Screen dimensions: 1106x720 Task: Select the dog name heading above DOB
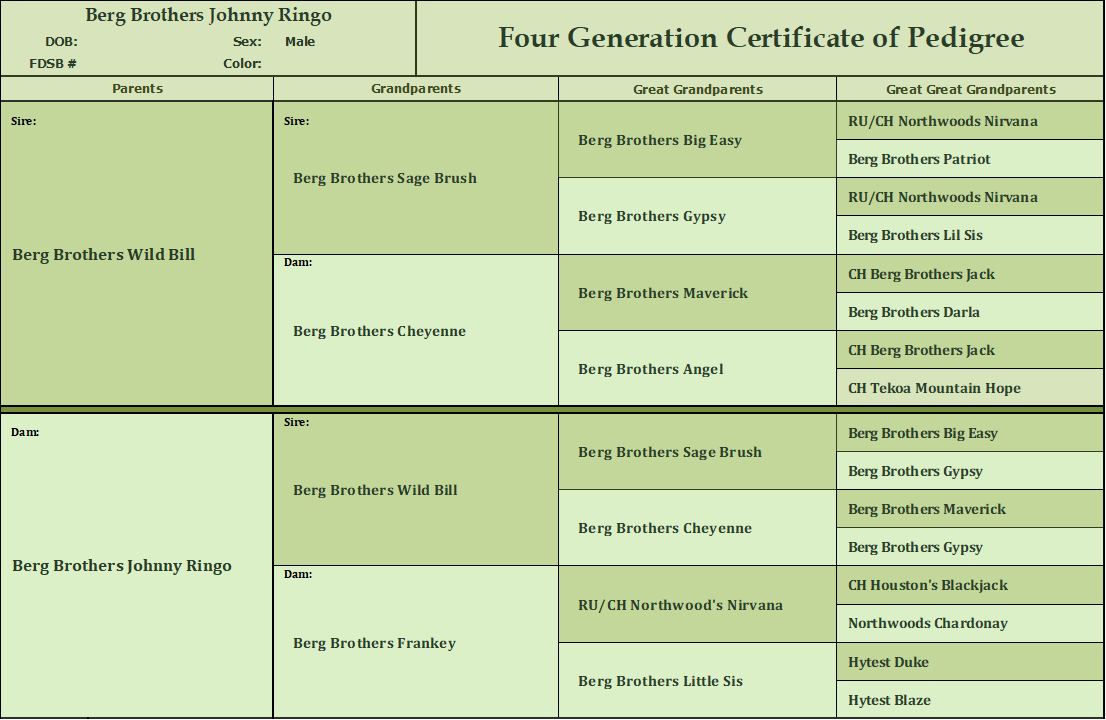point(208,15)
